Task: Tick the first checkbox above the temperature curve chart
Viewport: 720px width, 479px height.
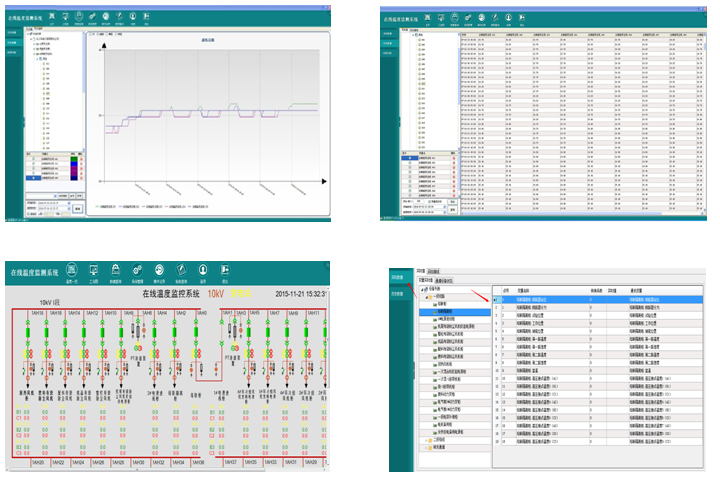Action: [x=91, y=33]
